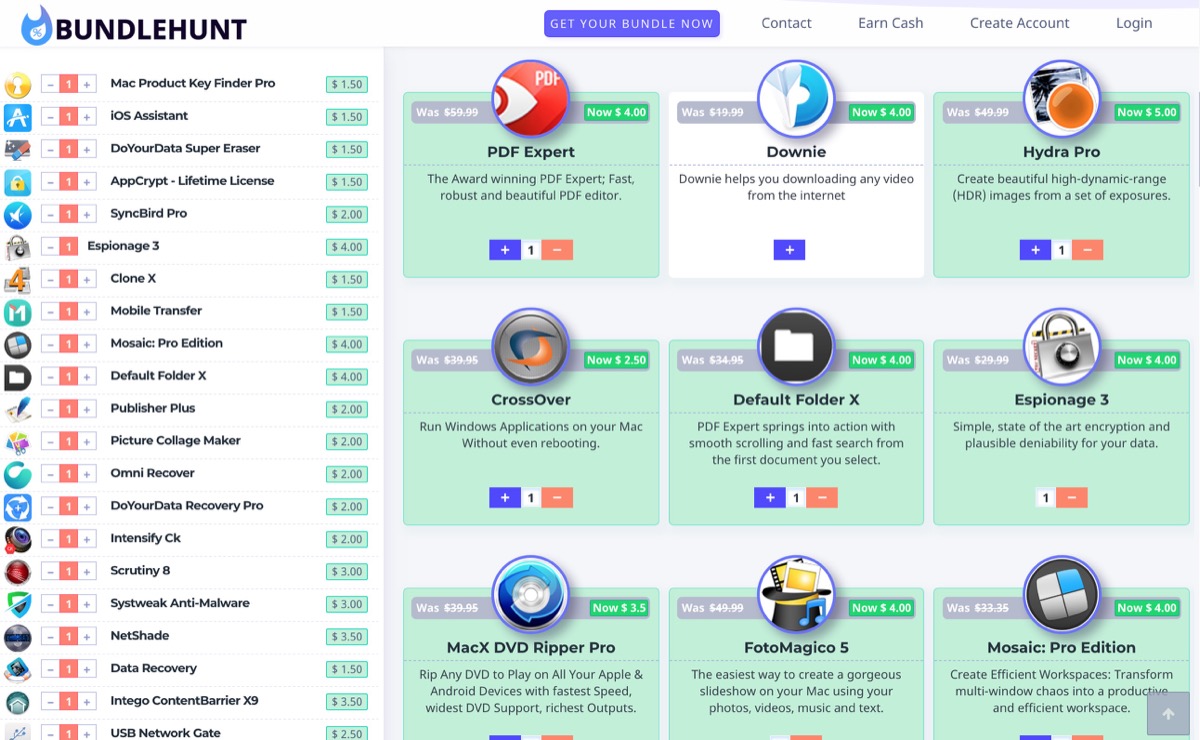Increase Hydra Pro quantity with plus

coord(1035,250)
